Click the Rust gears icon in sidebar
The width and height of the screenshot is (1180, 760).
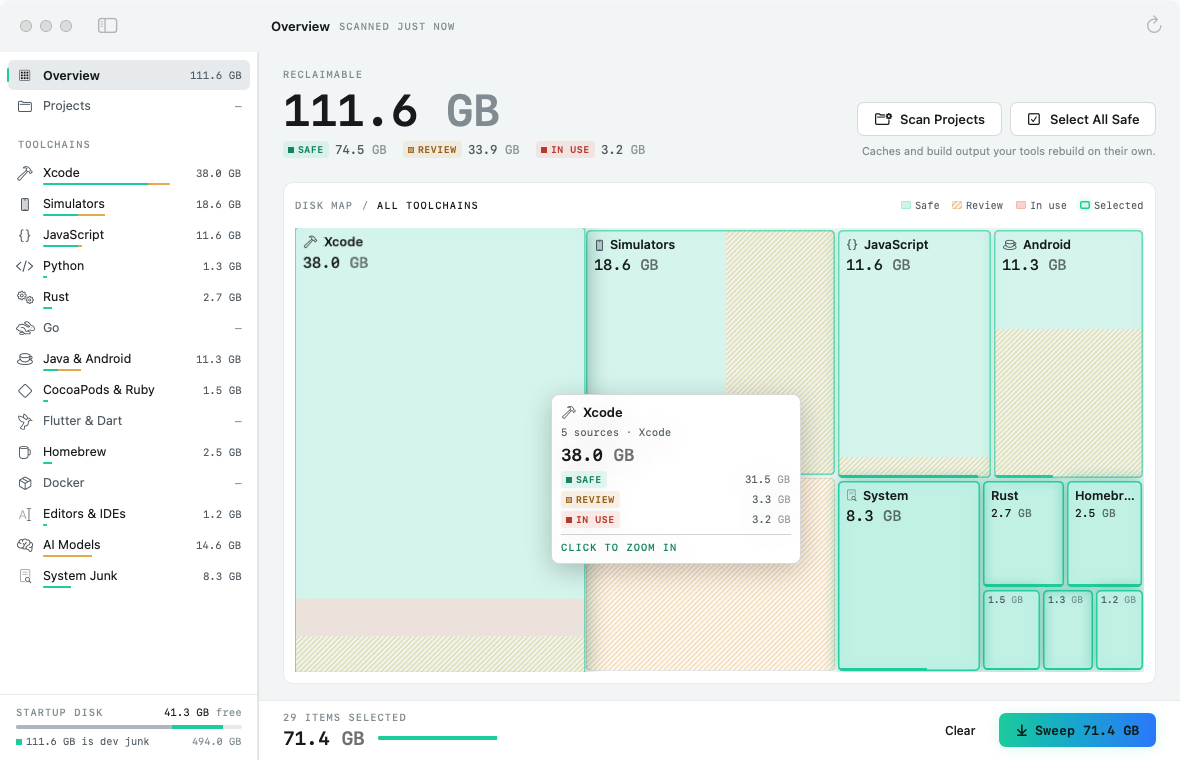(x=25, y=297)
